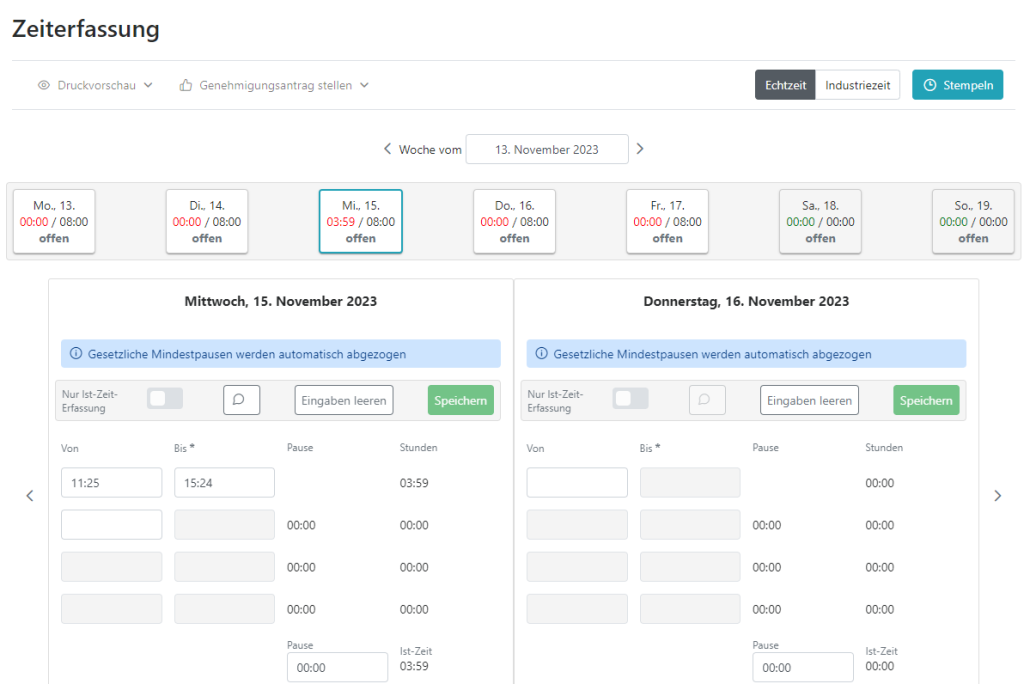Toggle Nur Ist-Zeit-Erfassung for Mittwoch
1024x684 pixels.
(165, 399)
